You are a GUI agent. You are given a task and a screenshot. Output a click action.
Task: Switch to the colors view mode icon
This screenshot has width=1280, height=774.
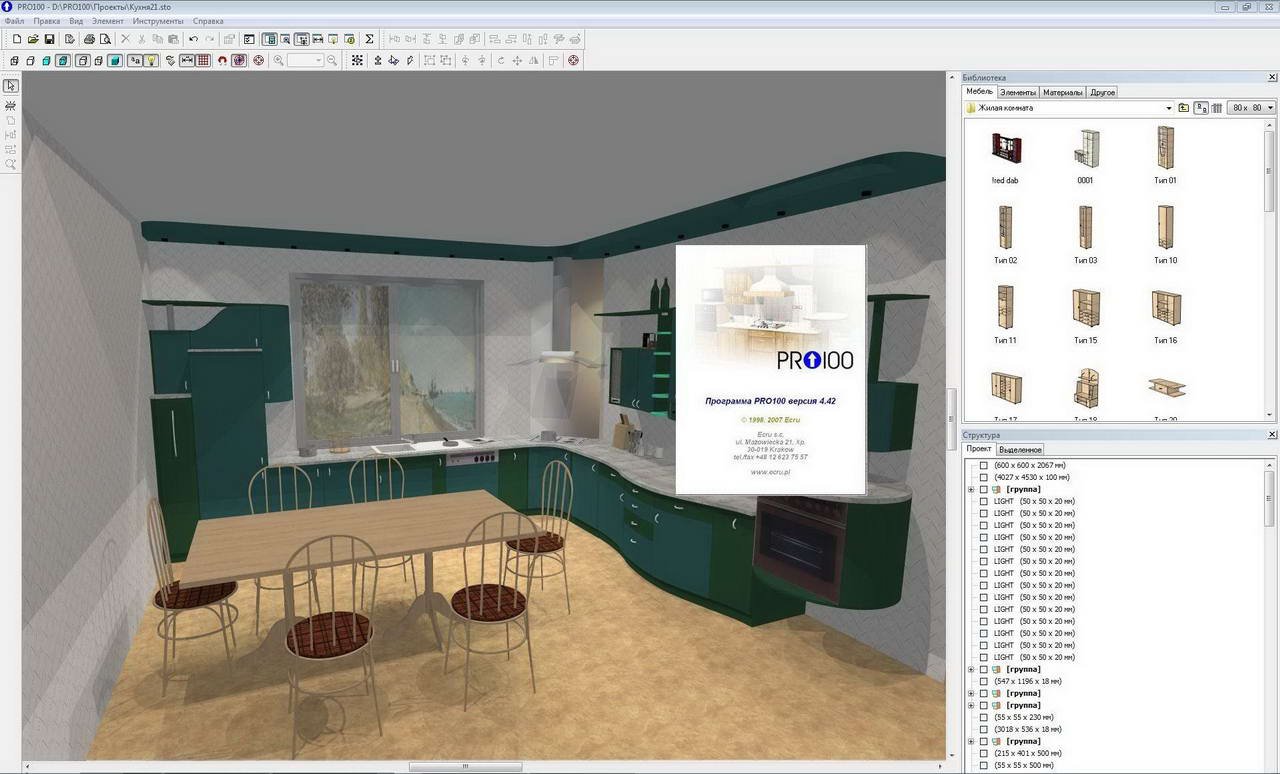tap(46, 60)
